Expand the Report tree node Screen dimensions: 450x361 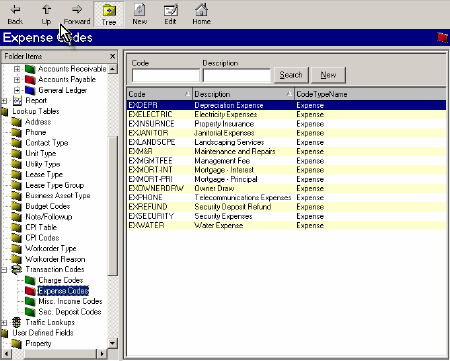[4, 101]
